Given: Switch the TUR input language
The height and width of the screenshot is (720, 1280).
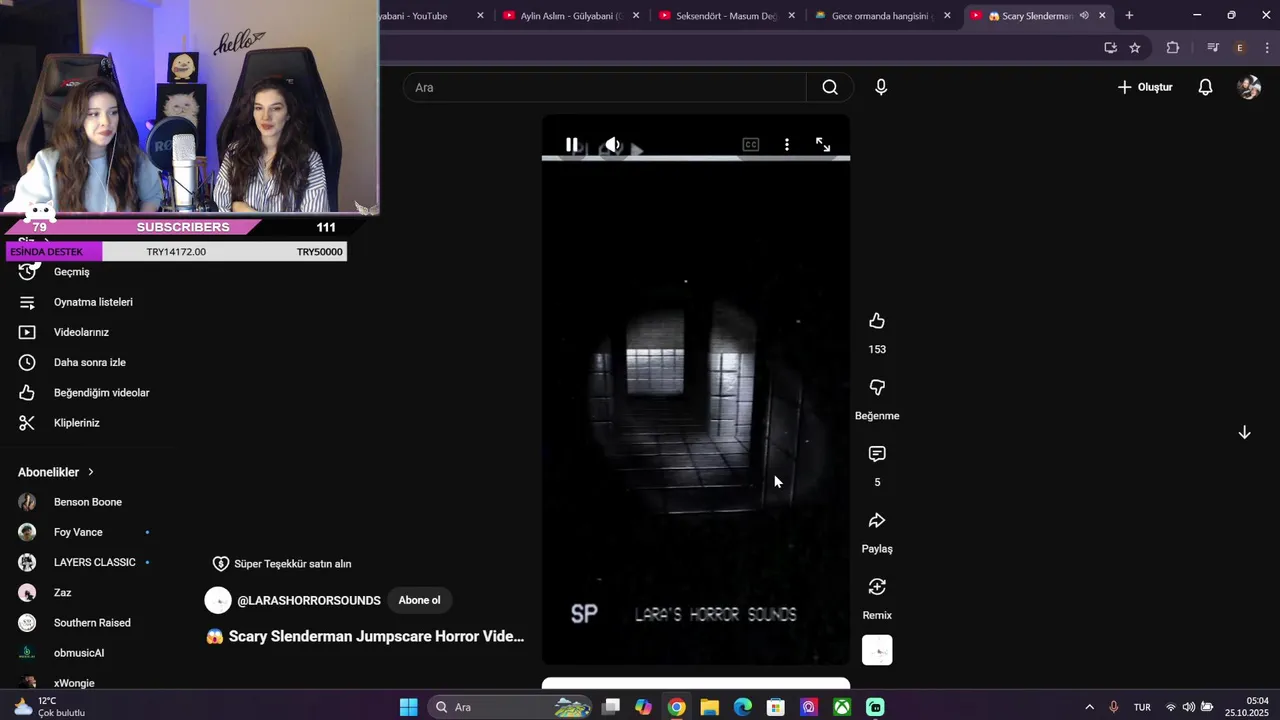Looking at the screenshot, I should pos(1142,707).
